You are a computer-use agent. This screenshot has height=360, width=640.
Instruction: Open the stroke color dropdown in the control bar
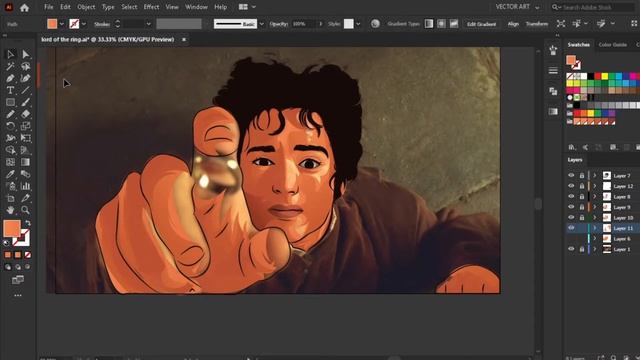click(84, 24)
